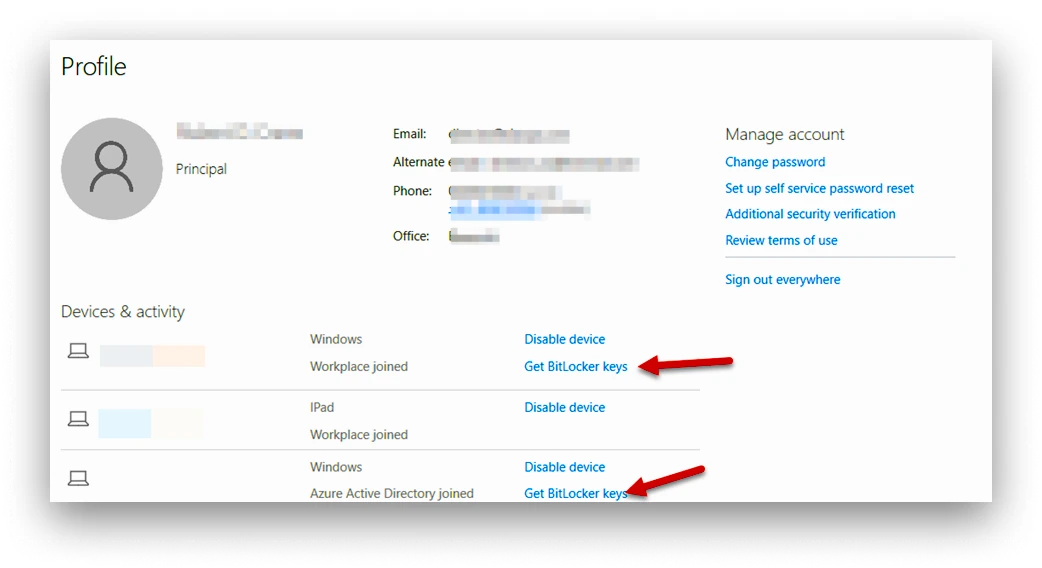Open Review terms of use link
Screen dimensions: 1042x568
pyautogui.click(x=781, y=240)
